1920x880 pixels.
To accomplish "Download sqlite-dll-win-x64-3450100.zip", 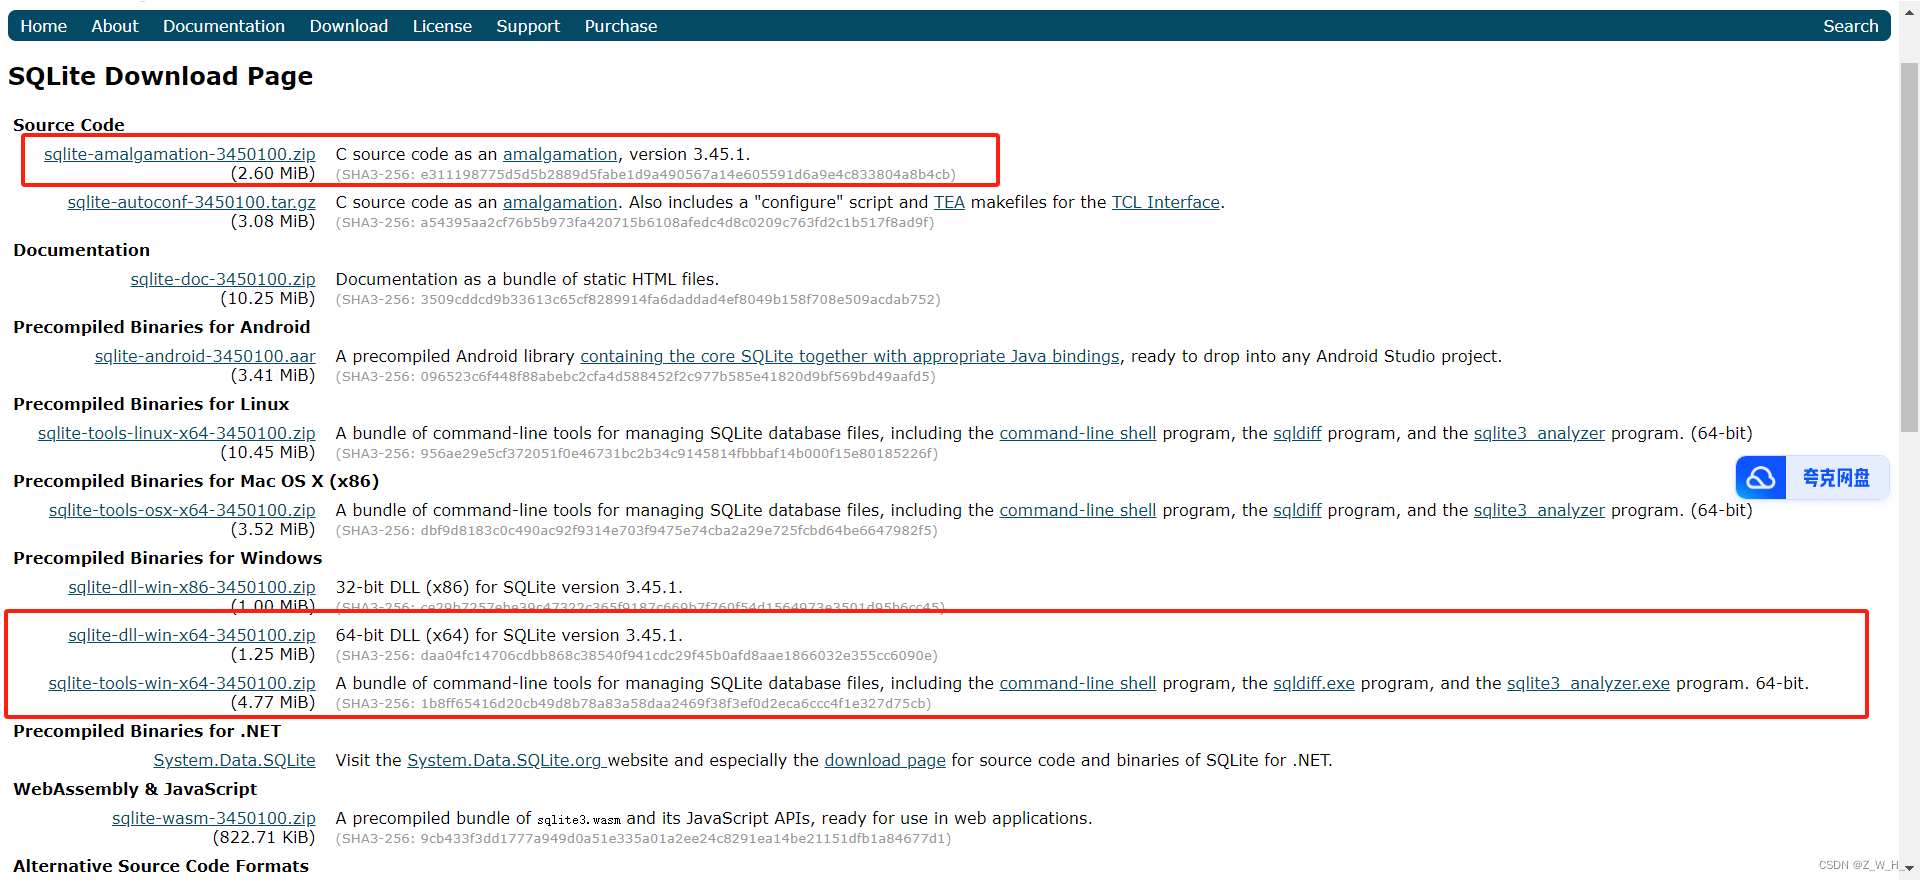I will (x=192, y=635).
